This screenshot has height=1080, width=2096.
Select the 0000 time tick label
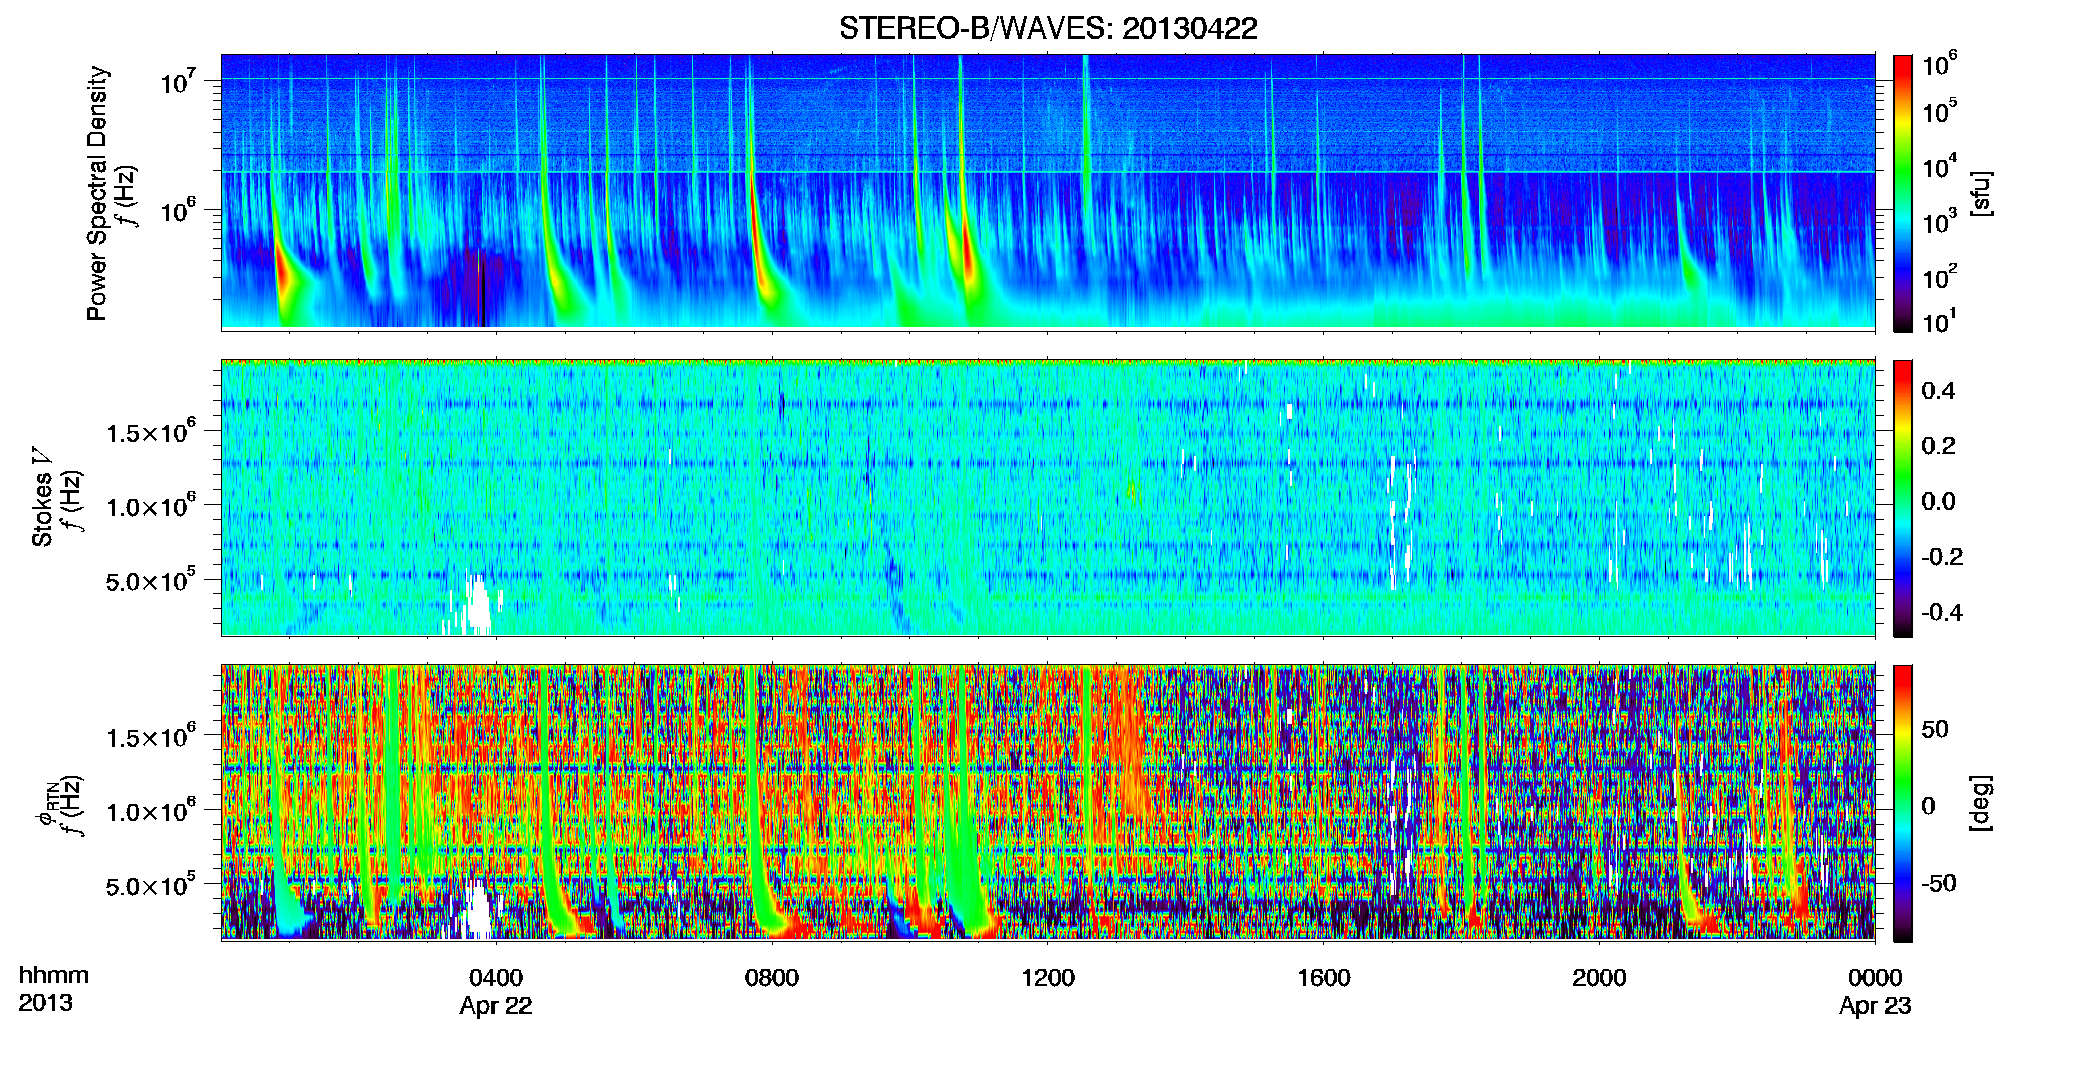point(1875,978)
